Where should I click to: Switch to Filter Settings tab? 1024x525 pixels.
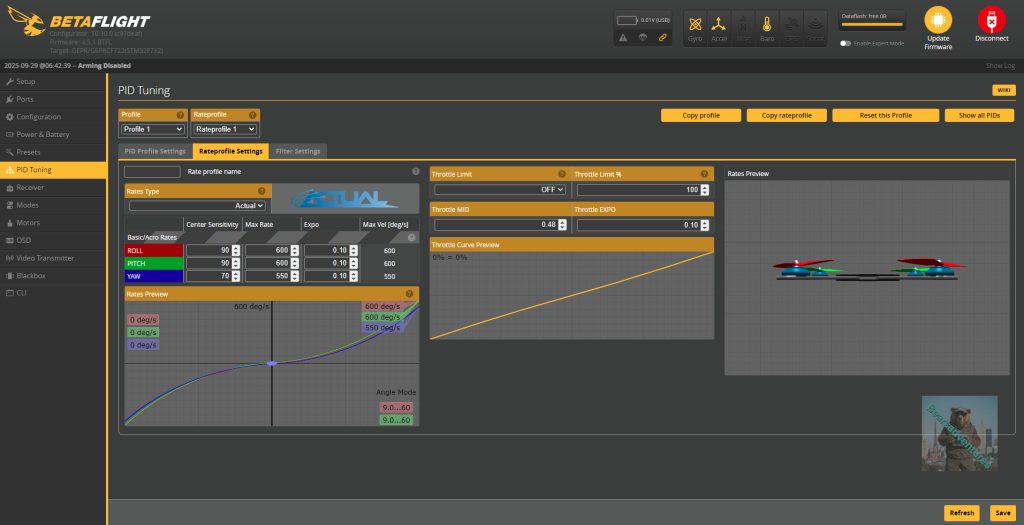[298, 151]
